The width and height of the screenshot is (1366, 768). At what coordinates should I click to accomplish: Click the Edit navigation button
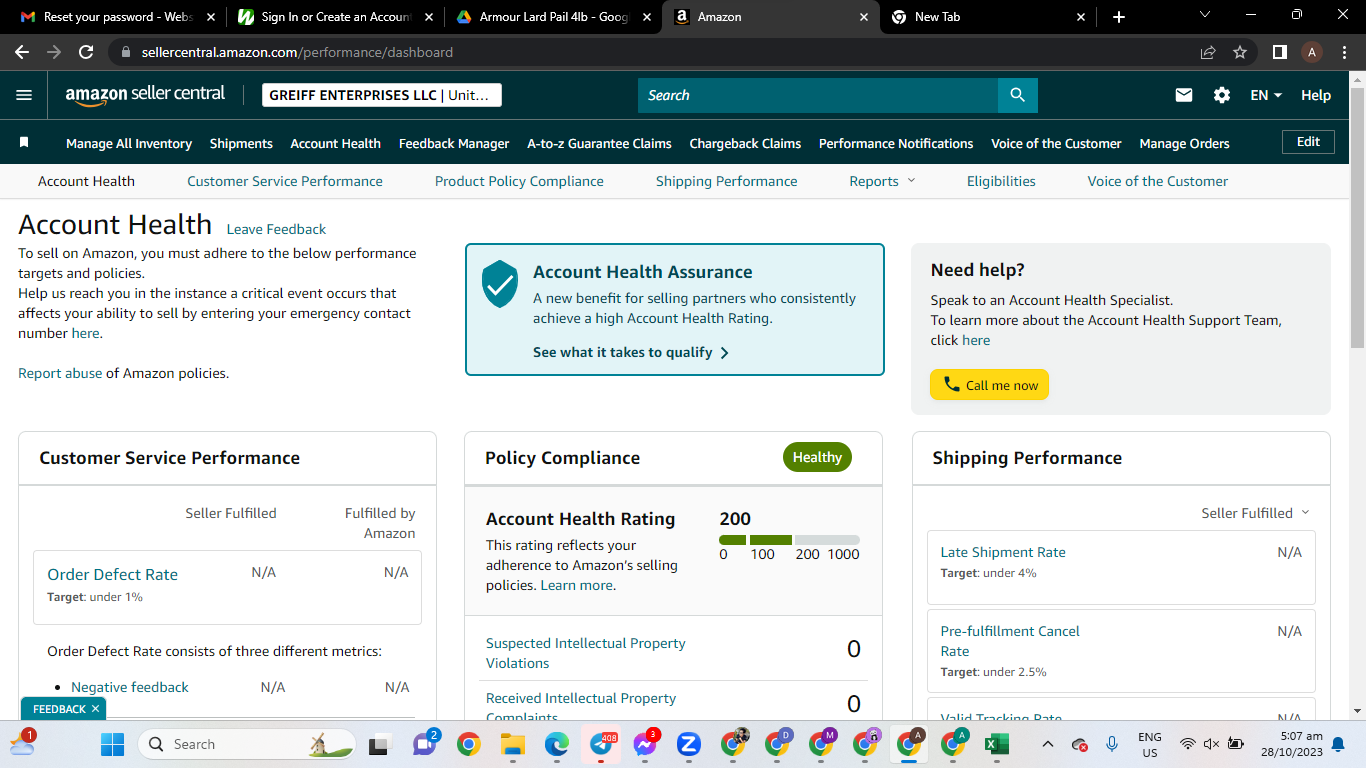pyautogui.click(x=1308, y=142)
